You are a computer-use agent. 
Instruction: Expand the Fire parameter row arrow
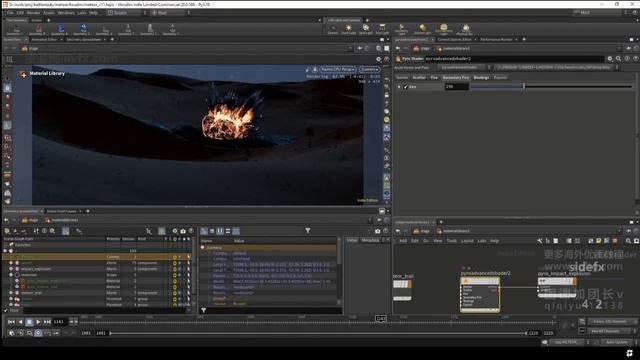(x=399, y=87)
